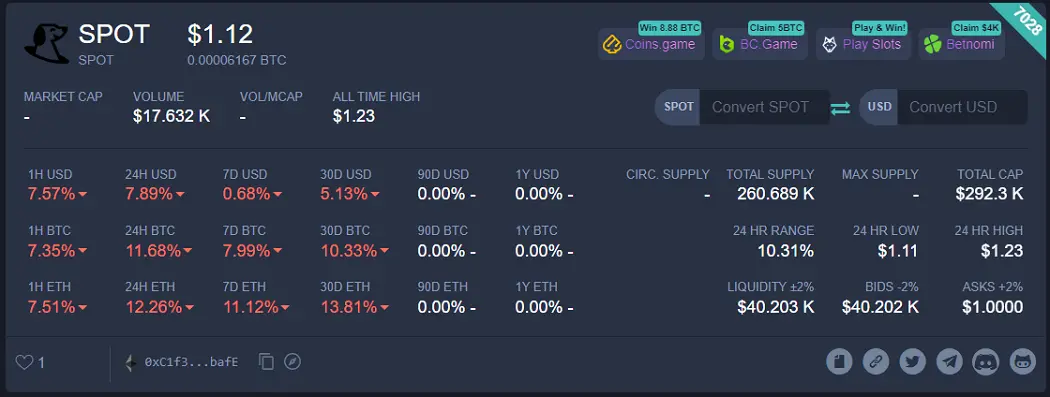This screenshot has width=1050, height=397.
Task: Click the $1.0000 asks value
Action: point(992,307)
